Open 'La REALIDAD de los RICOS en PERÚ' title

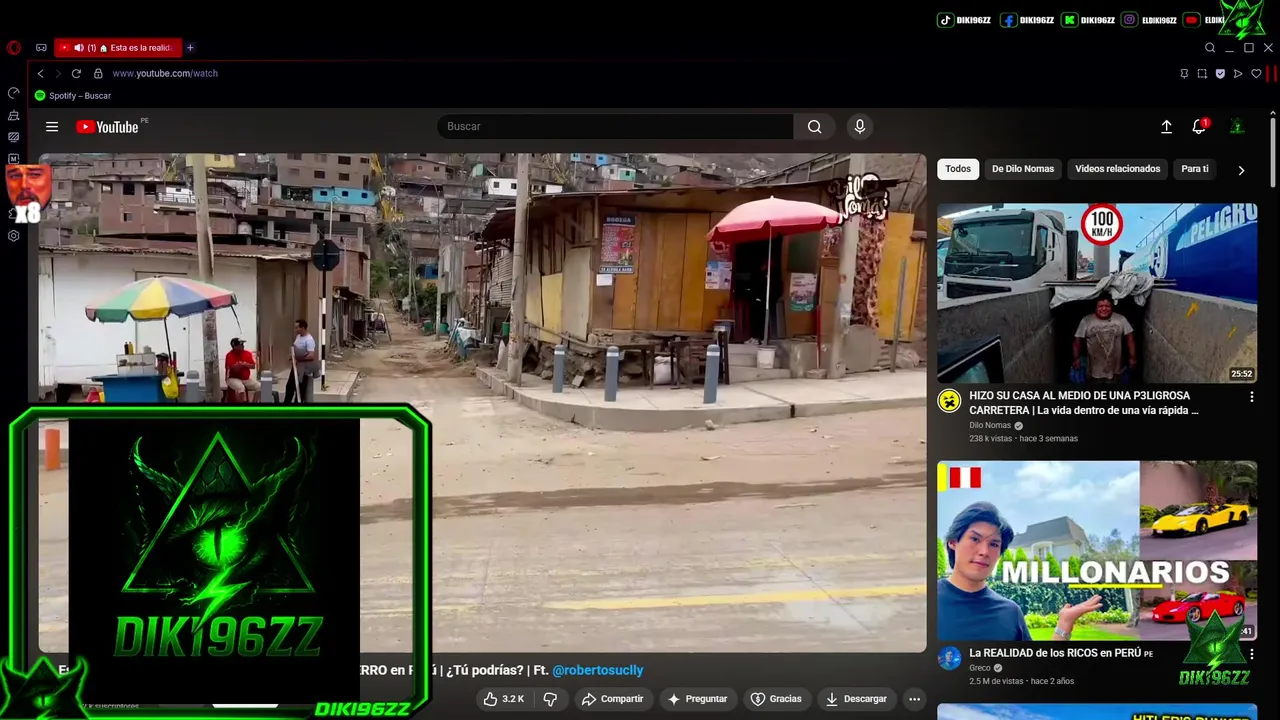click(x=1061, y=653)
